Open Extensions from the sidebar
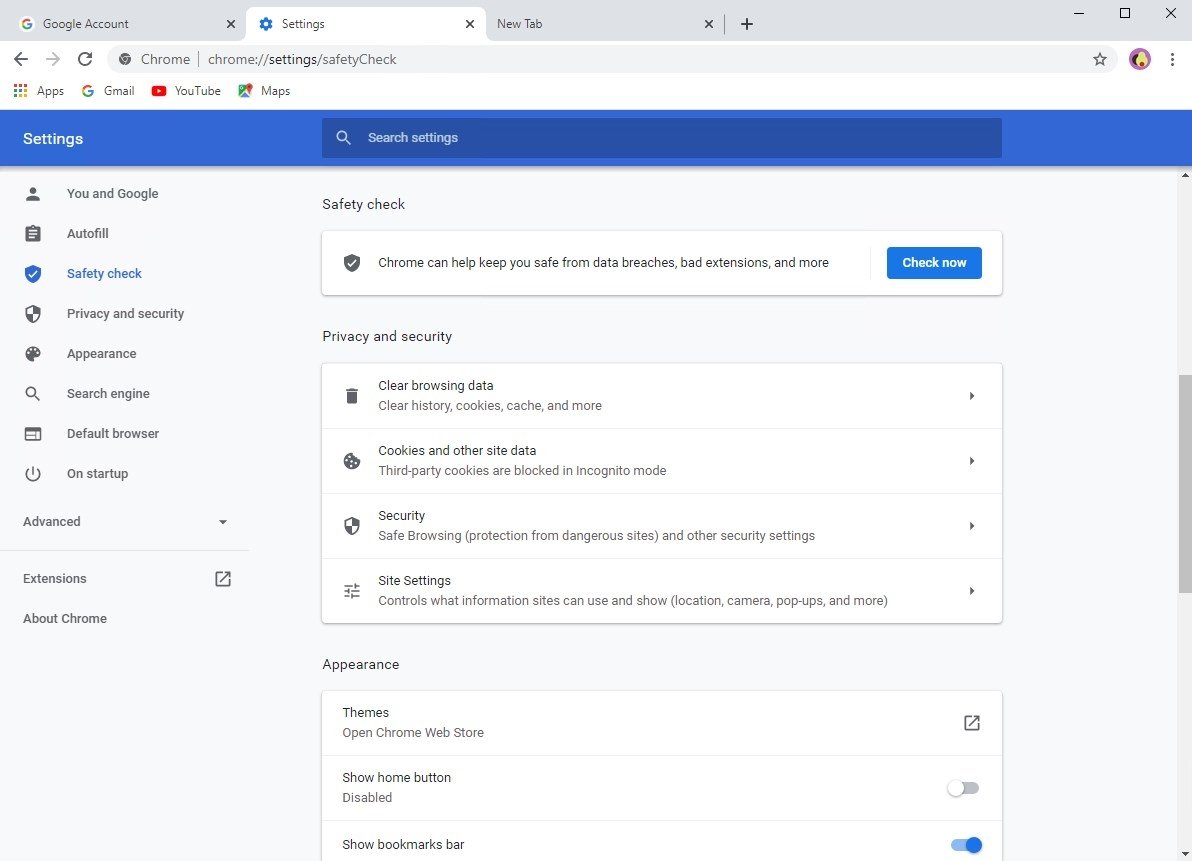The width and height of the screenshot is (1192, 861). point(55,579)
